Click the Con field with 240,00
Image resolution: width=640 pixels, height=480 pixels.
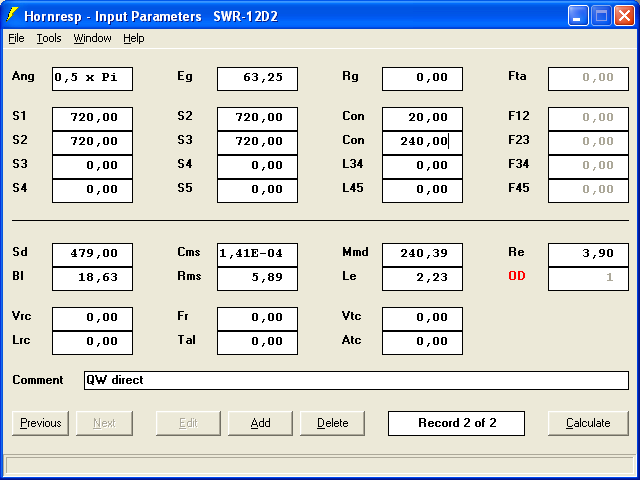(x=422, y=143)
